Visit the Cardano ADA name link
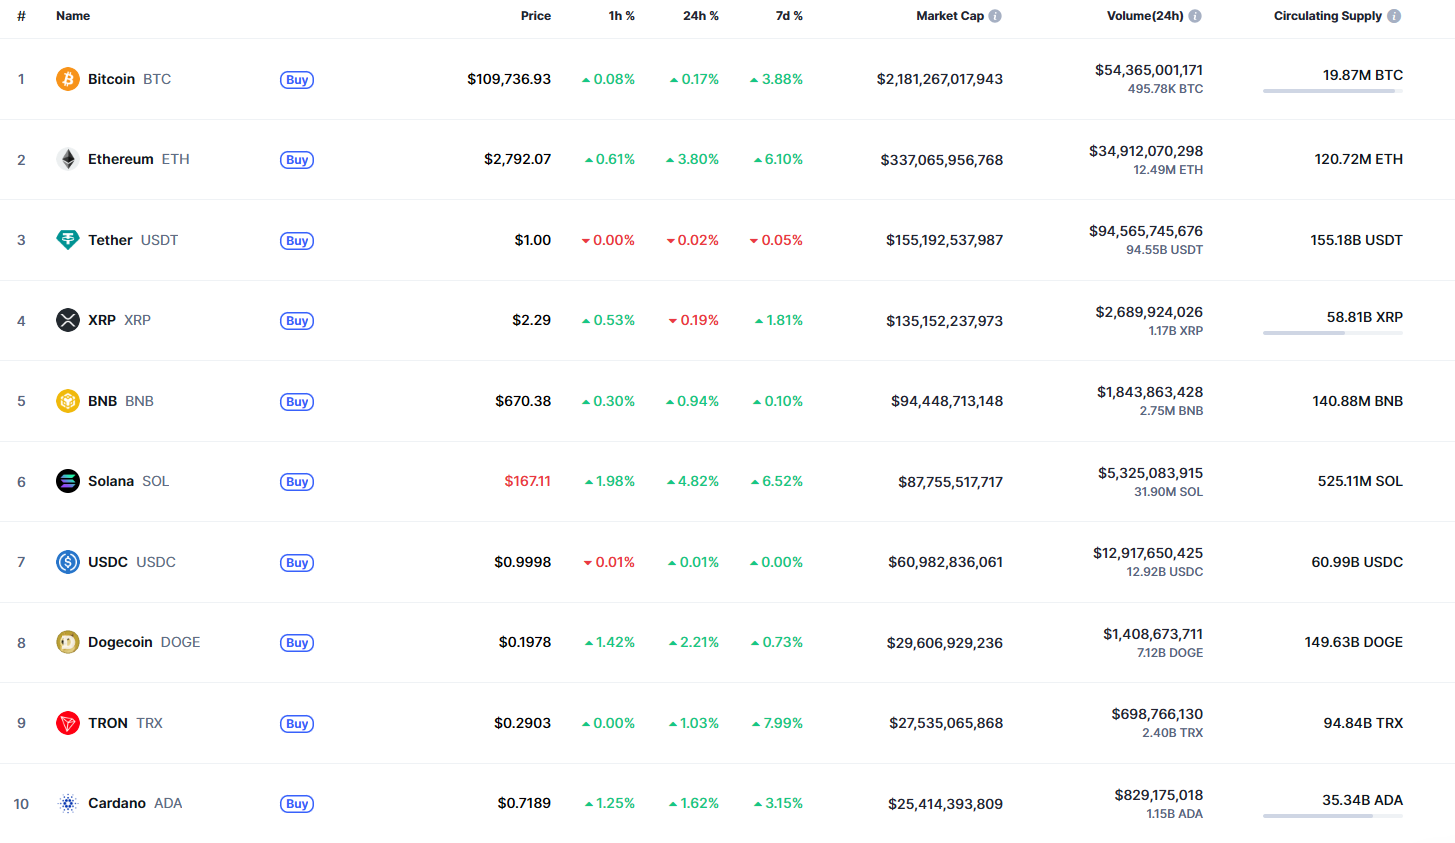Screen dimensions: 1455x843 pos(135,803)
